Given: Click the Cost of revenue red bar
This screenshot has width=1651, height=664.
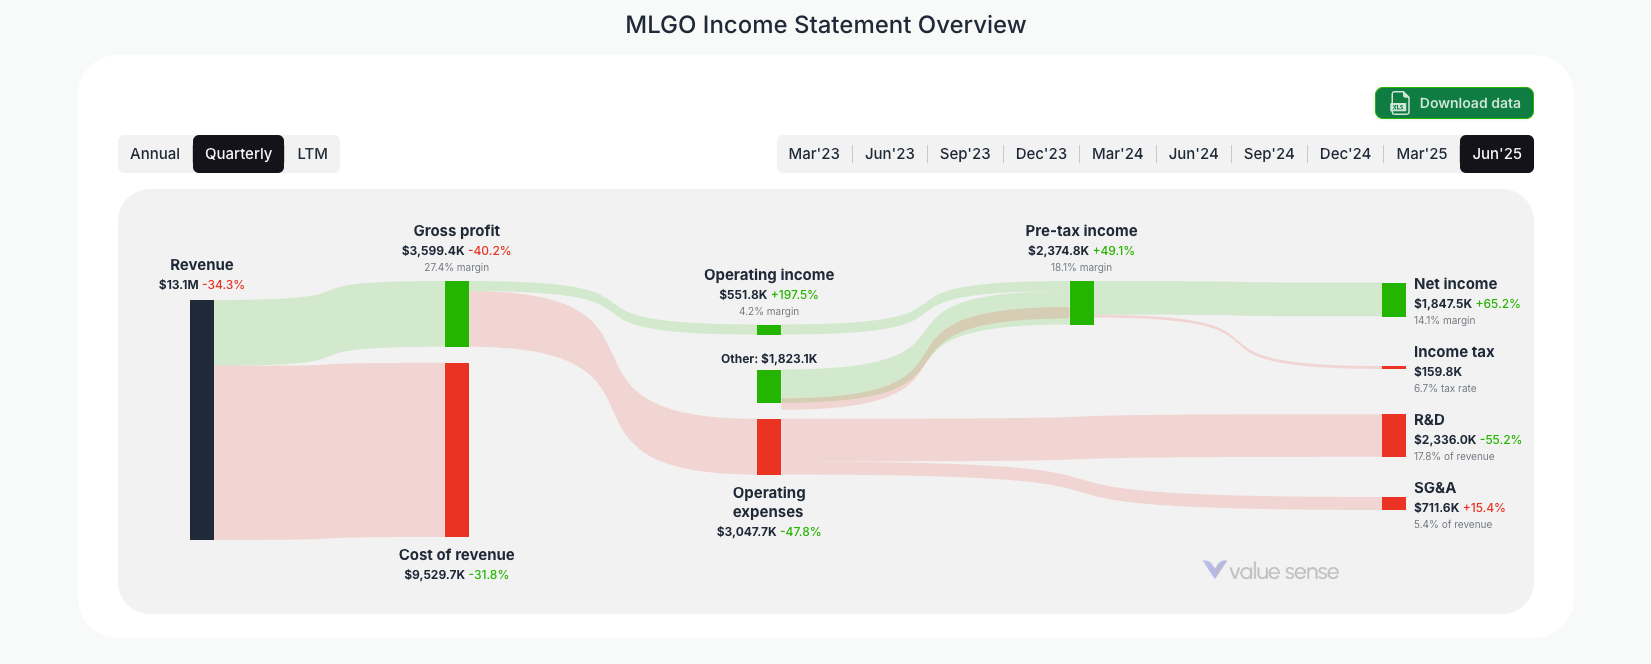Looking at the screenshot, I should [x=458, y=450].
